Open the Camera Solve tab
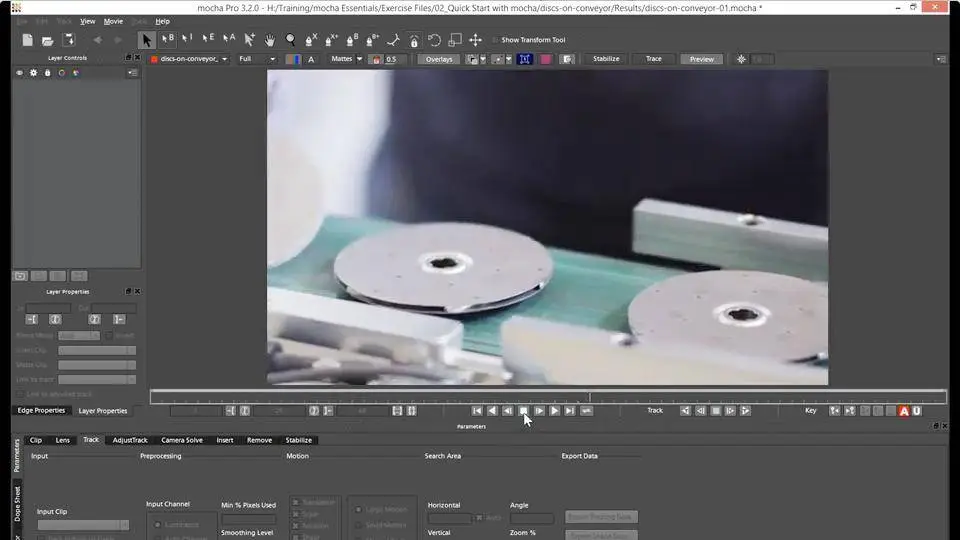 pyautogui.click(x=182, y=440)
